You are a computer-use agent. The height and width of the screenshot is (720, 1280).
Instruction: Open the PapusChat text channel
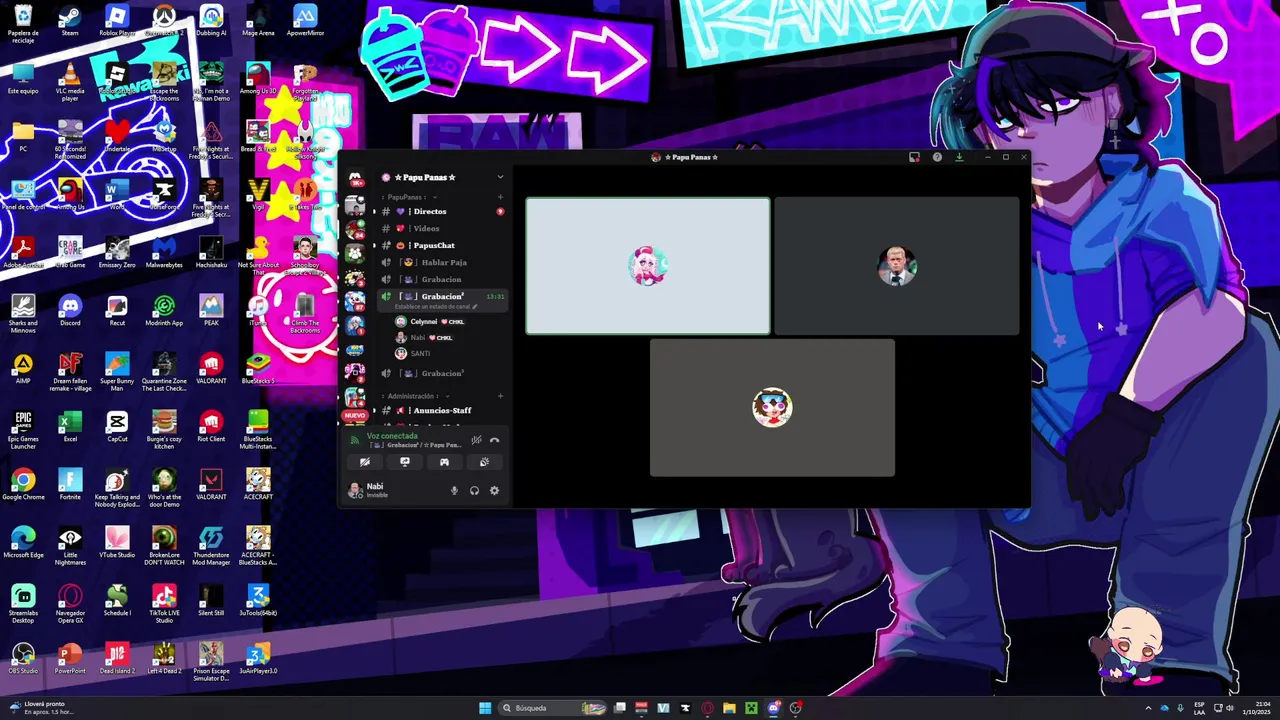442,245
